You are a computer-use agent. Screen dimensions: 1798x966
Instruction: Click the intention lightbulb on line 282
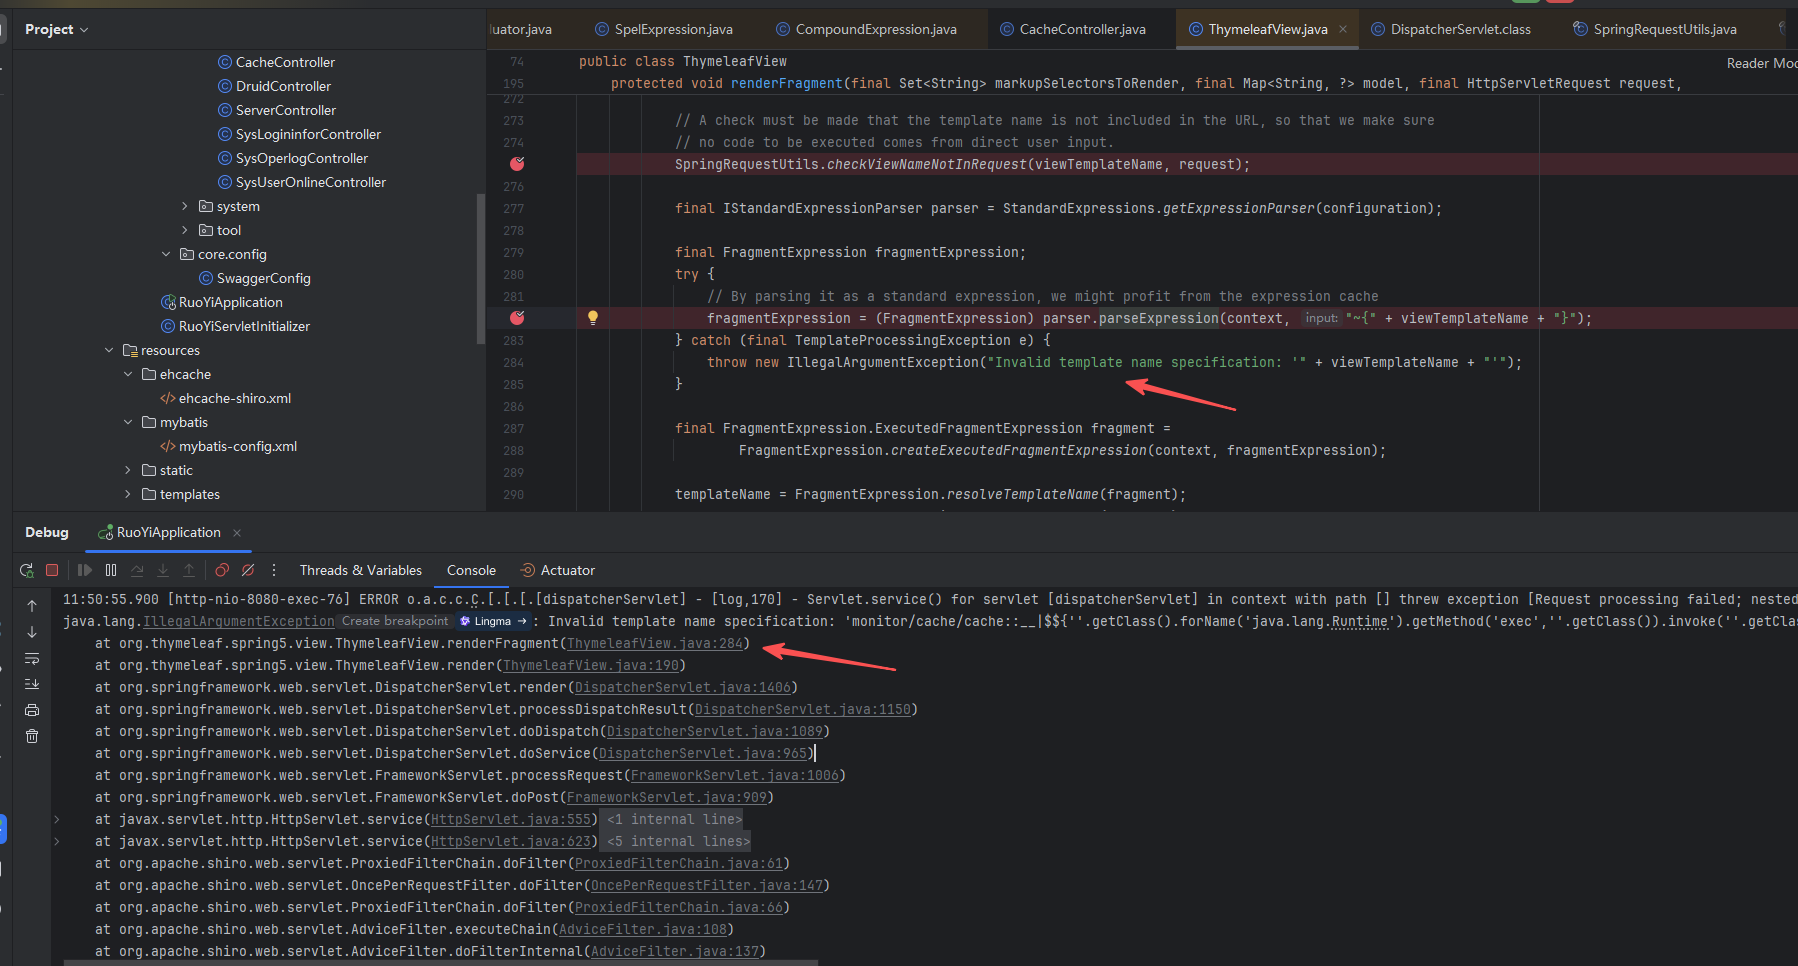[x=592, y=318]
